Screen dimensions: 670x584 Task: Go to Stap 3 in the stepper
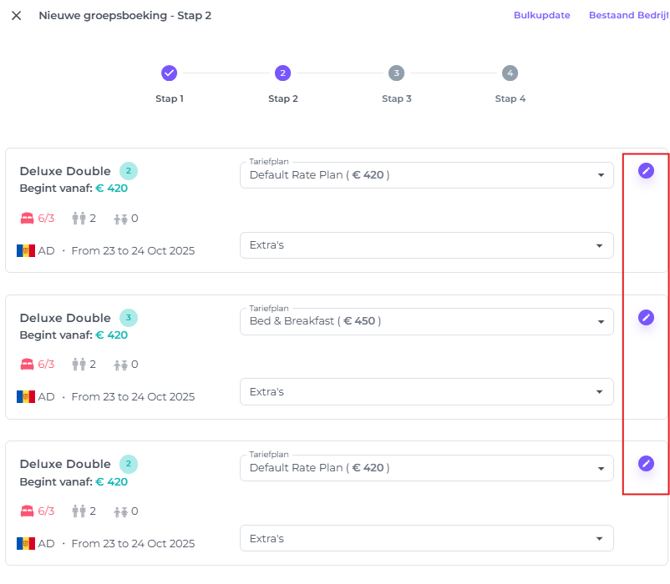pos(396,73)
